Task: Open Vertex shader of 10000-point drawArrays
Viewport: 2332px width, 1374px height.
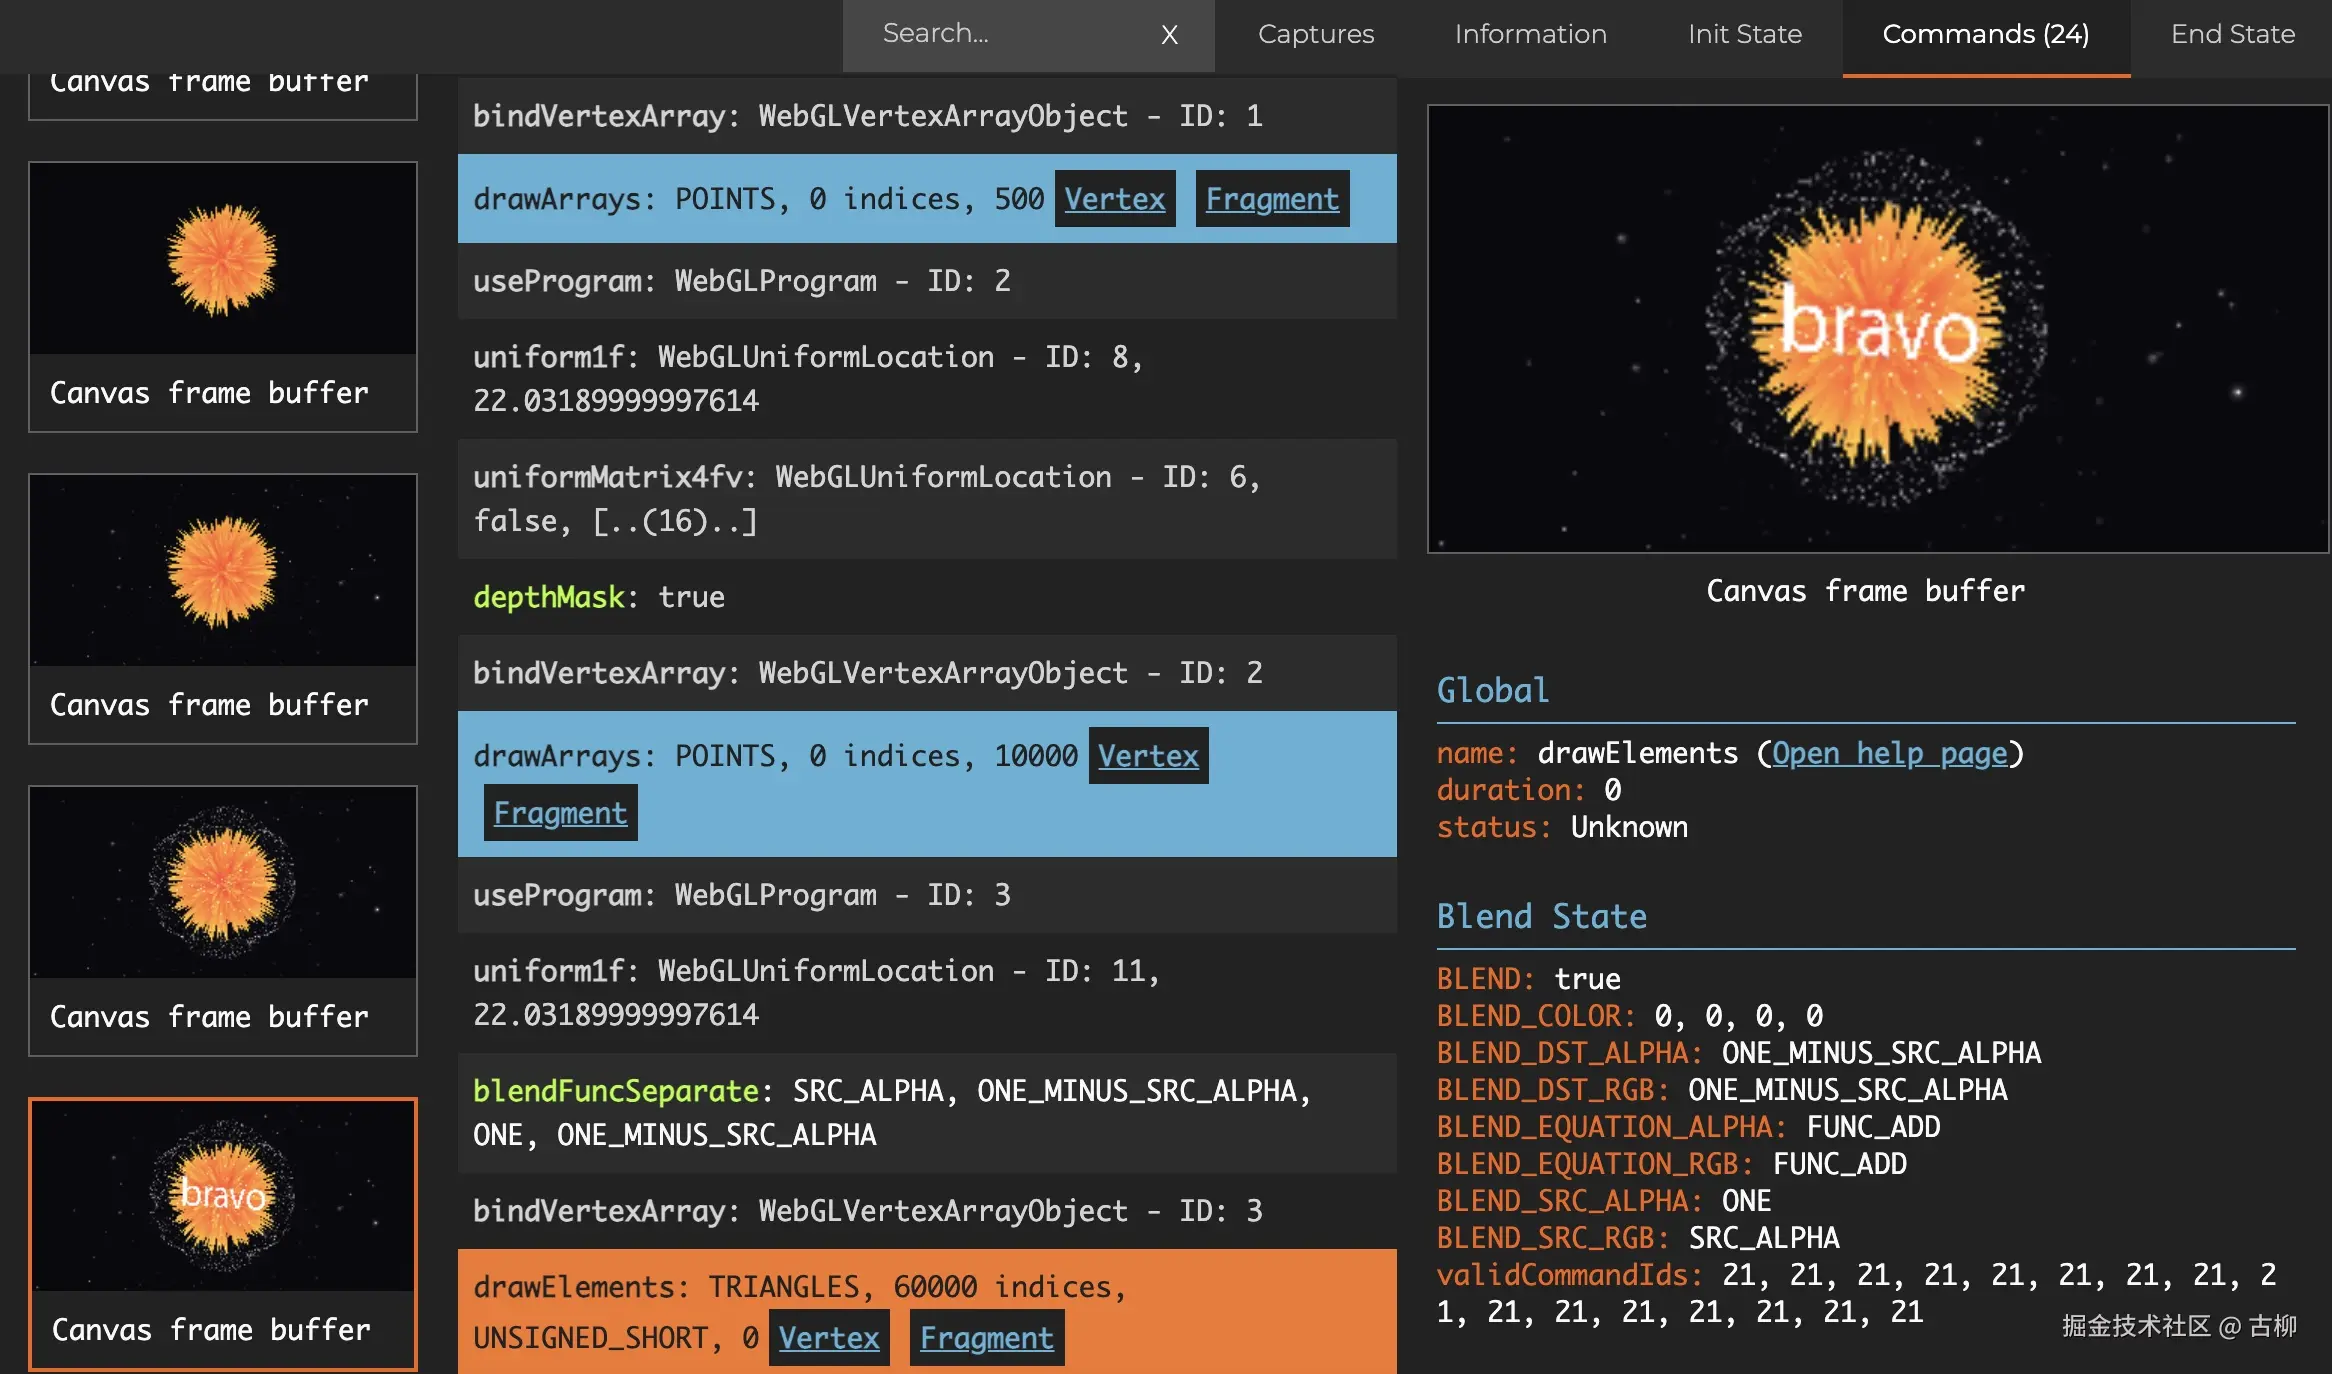Action: [x=1147, y=756]
